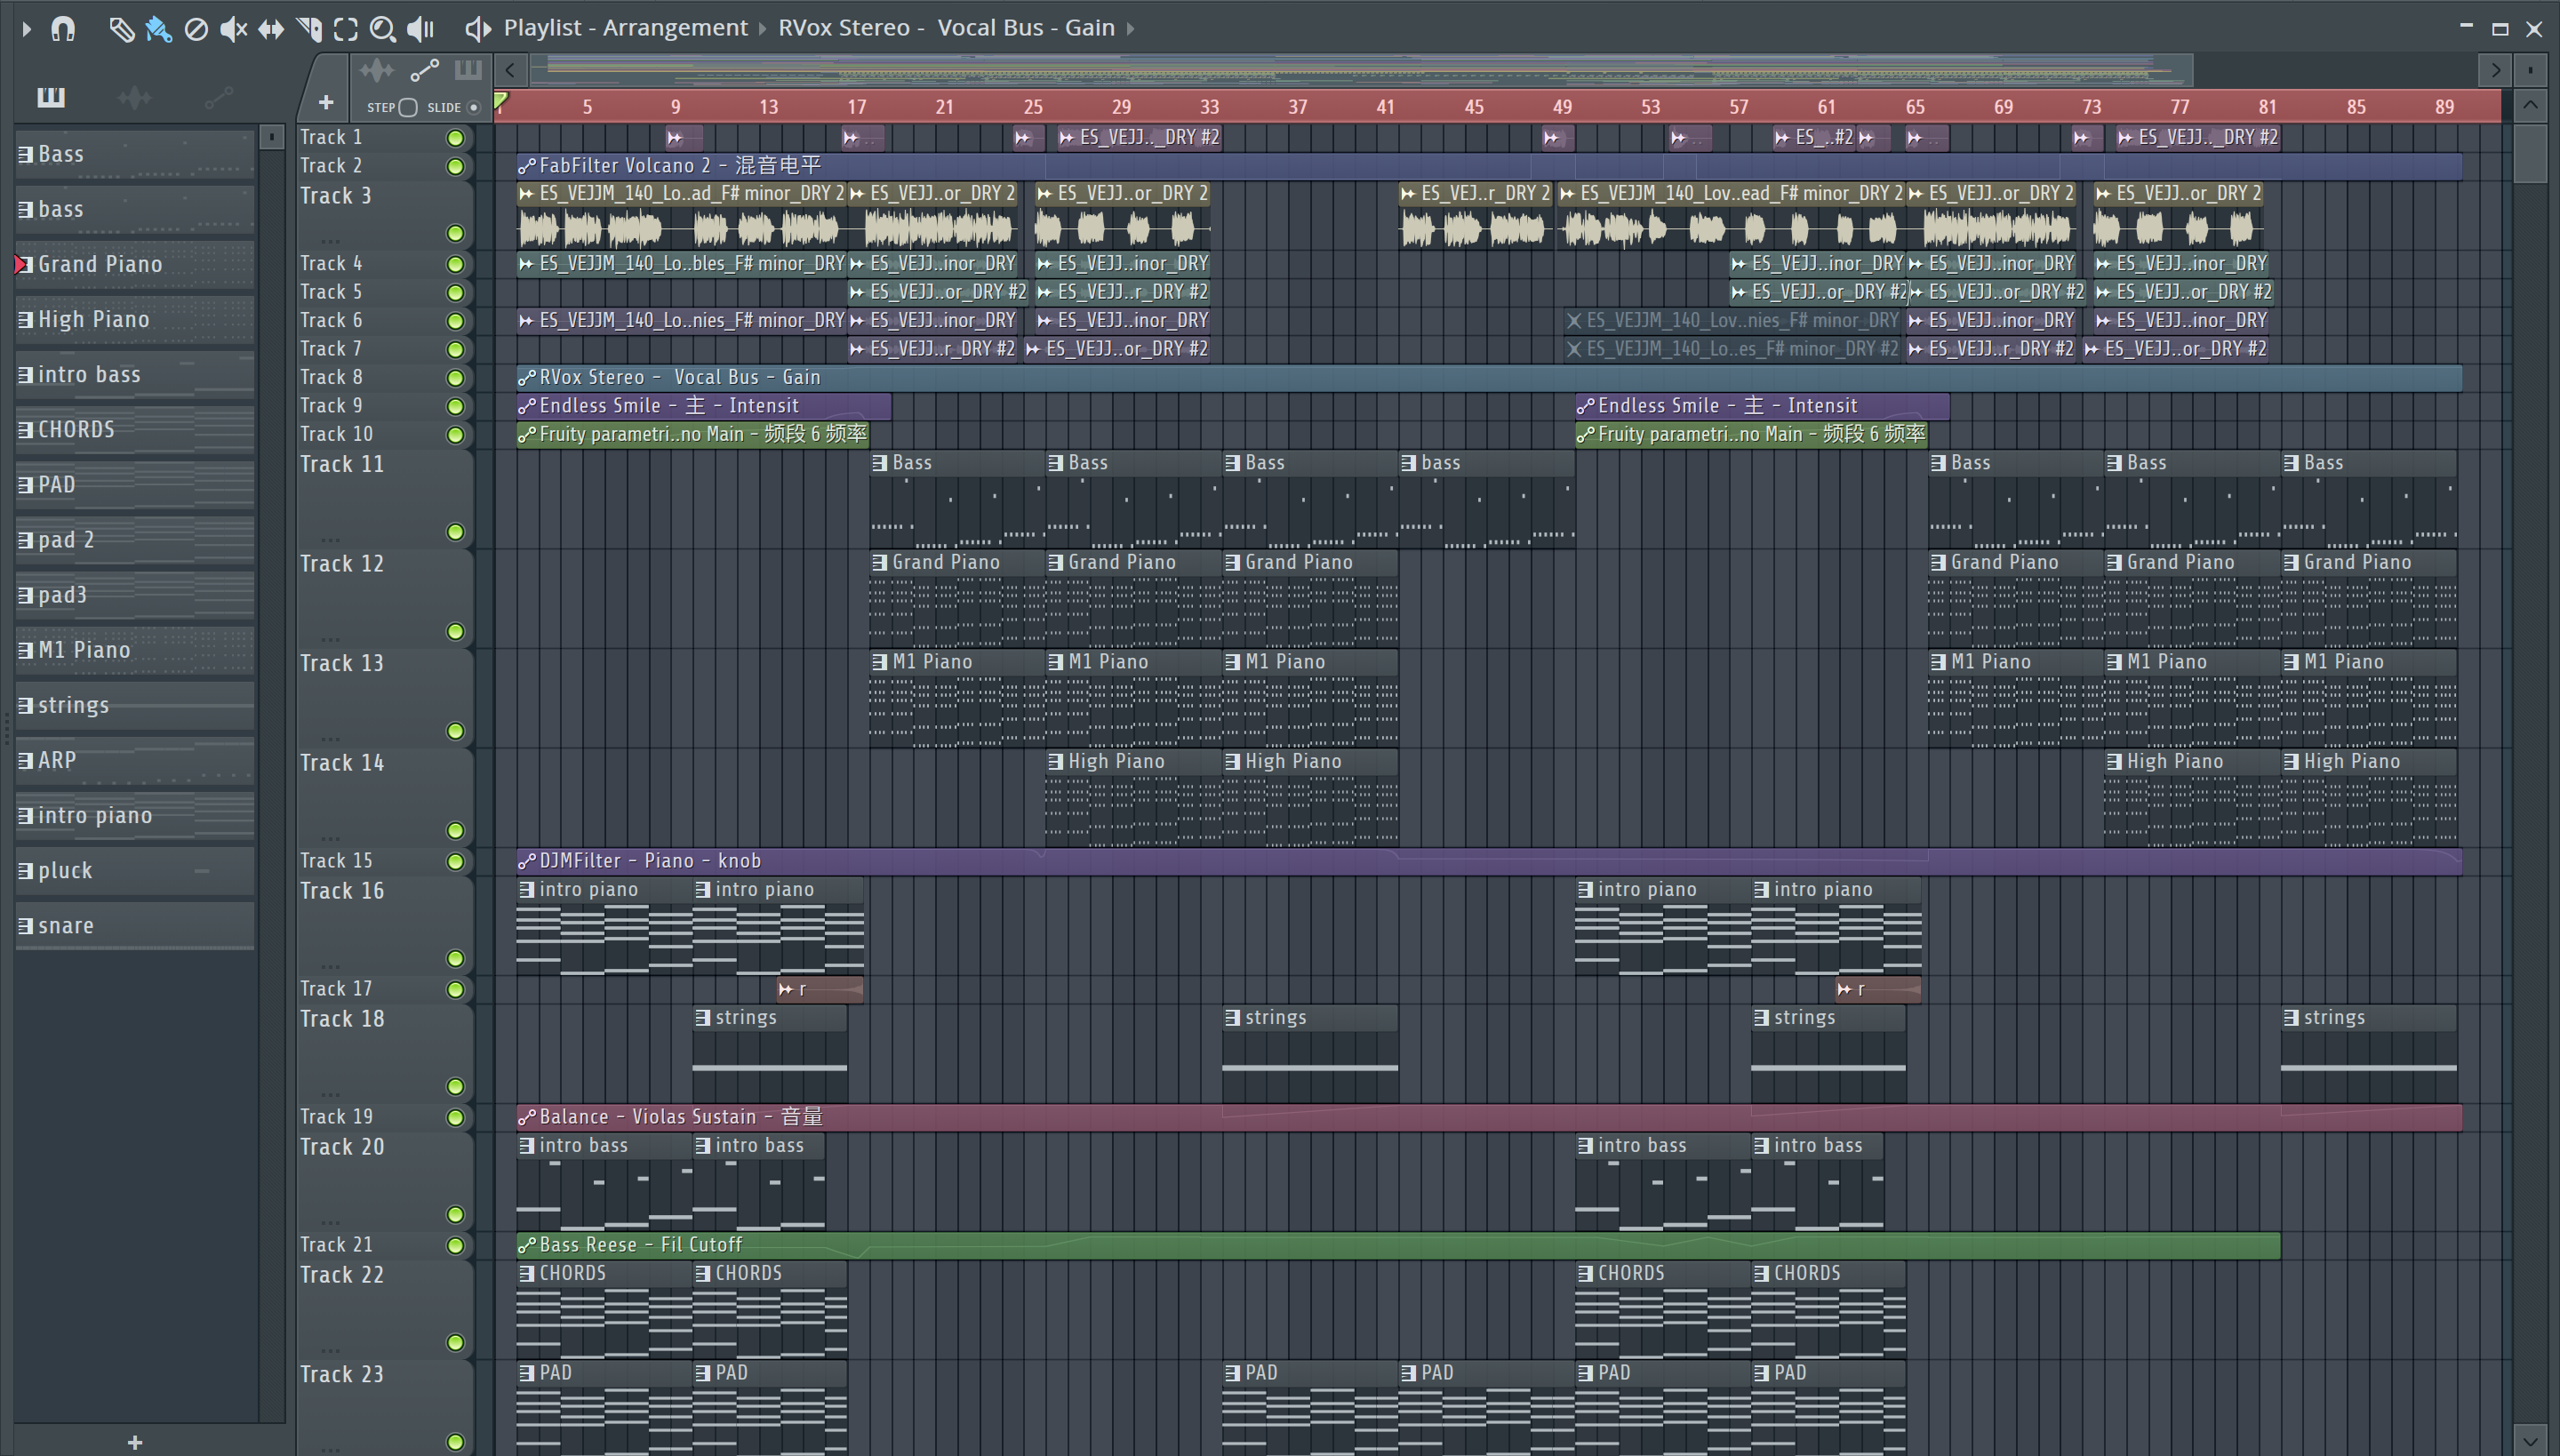2560x1456 pixels.
Task: Toggle the snap magnet icon
Action: [63, 29]
